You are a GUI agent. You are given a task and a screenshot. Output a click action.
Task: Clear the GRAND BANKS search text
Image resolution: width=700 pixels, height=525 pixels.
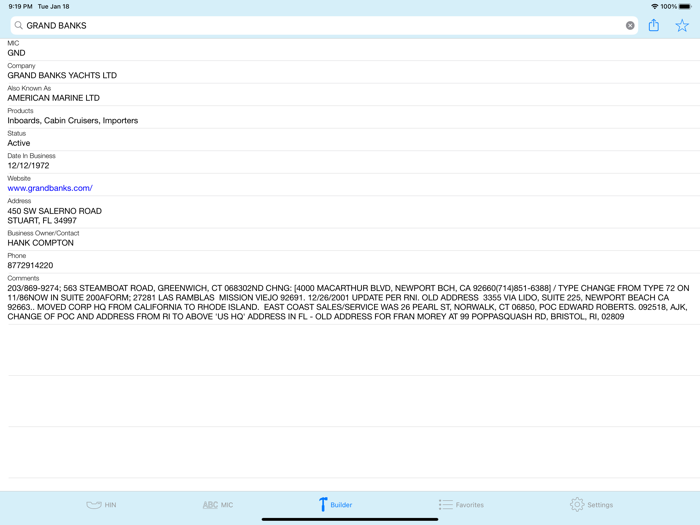coord(630,25)
